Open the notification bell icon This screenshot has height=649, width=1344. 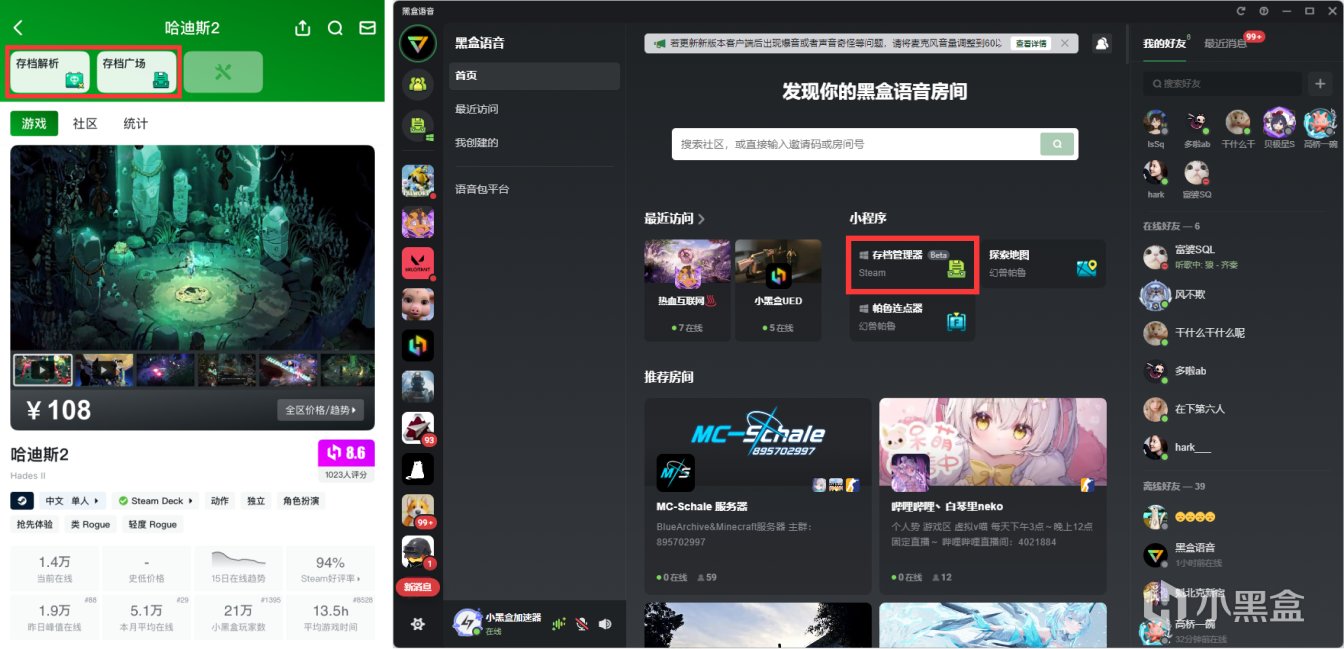tap(1102, 43)
